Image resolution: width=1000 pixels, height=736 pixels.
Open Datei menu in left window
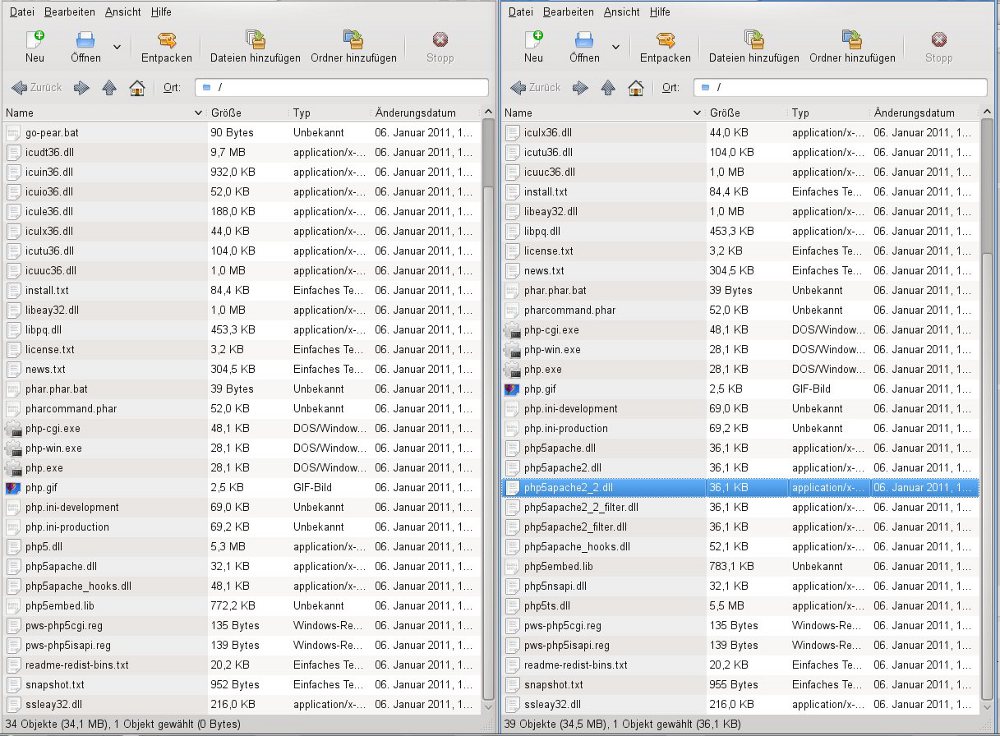point(22,11)
